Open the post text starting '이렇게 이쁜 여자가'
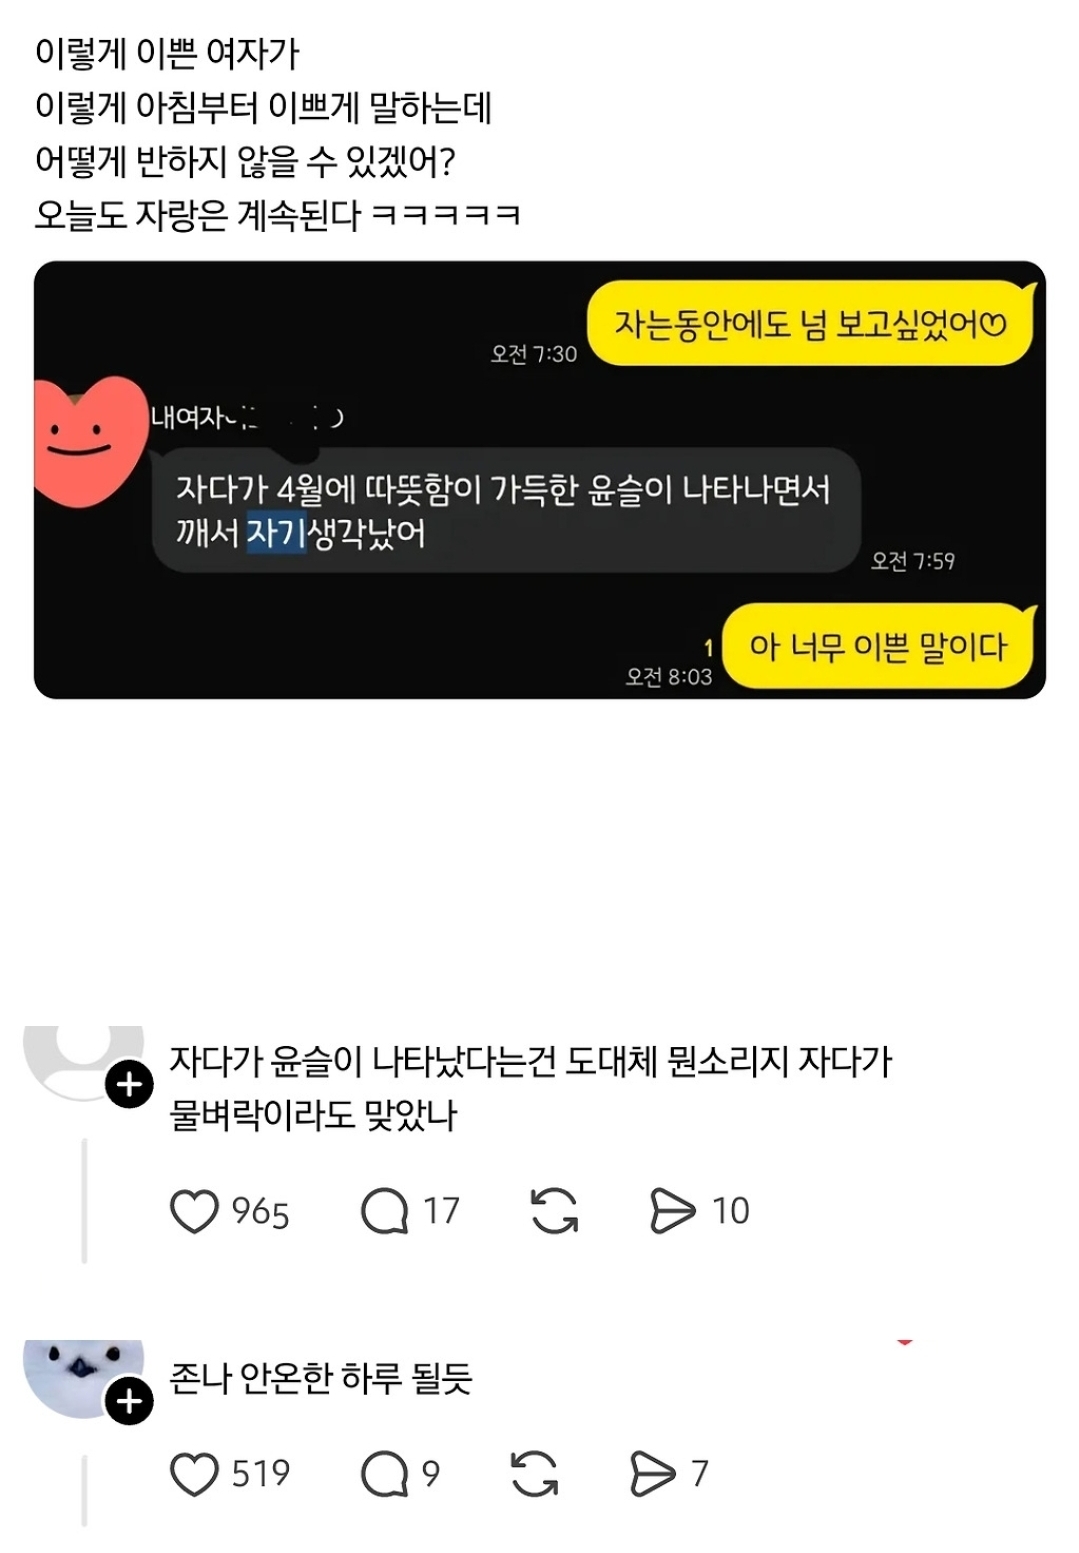 [278, 134]
